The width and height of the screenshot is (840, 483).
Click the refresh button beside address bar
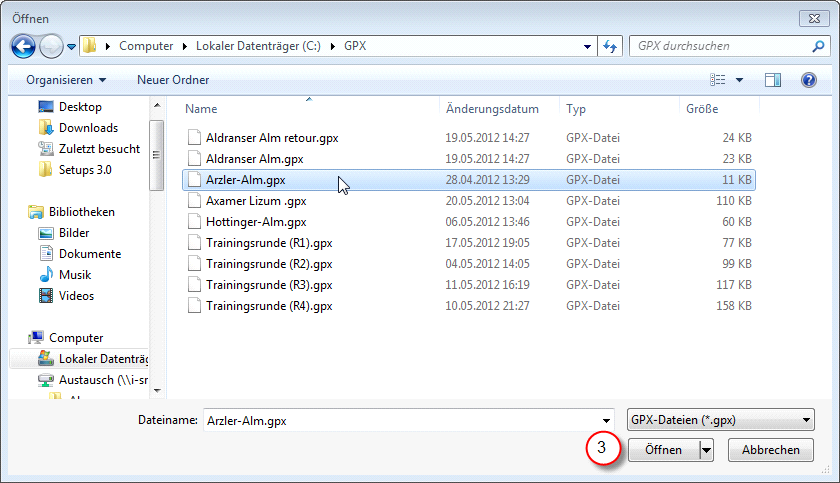[x=611, y=46]
